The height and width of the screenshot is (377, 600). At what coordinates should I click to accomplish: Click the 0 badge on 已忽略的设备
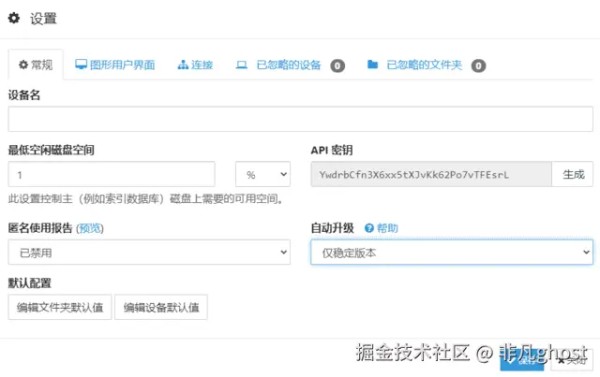pyautogui.click(x=338, y=66)
